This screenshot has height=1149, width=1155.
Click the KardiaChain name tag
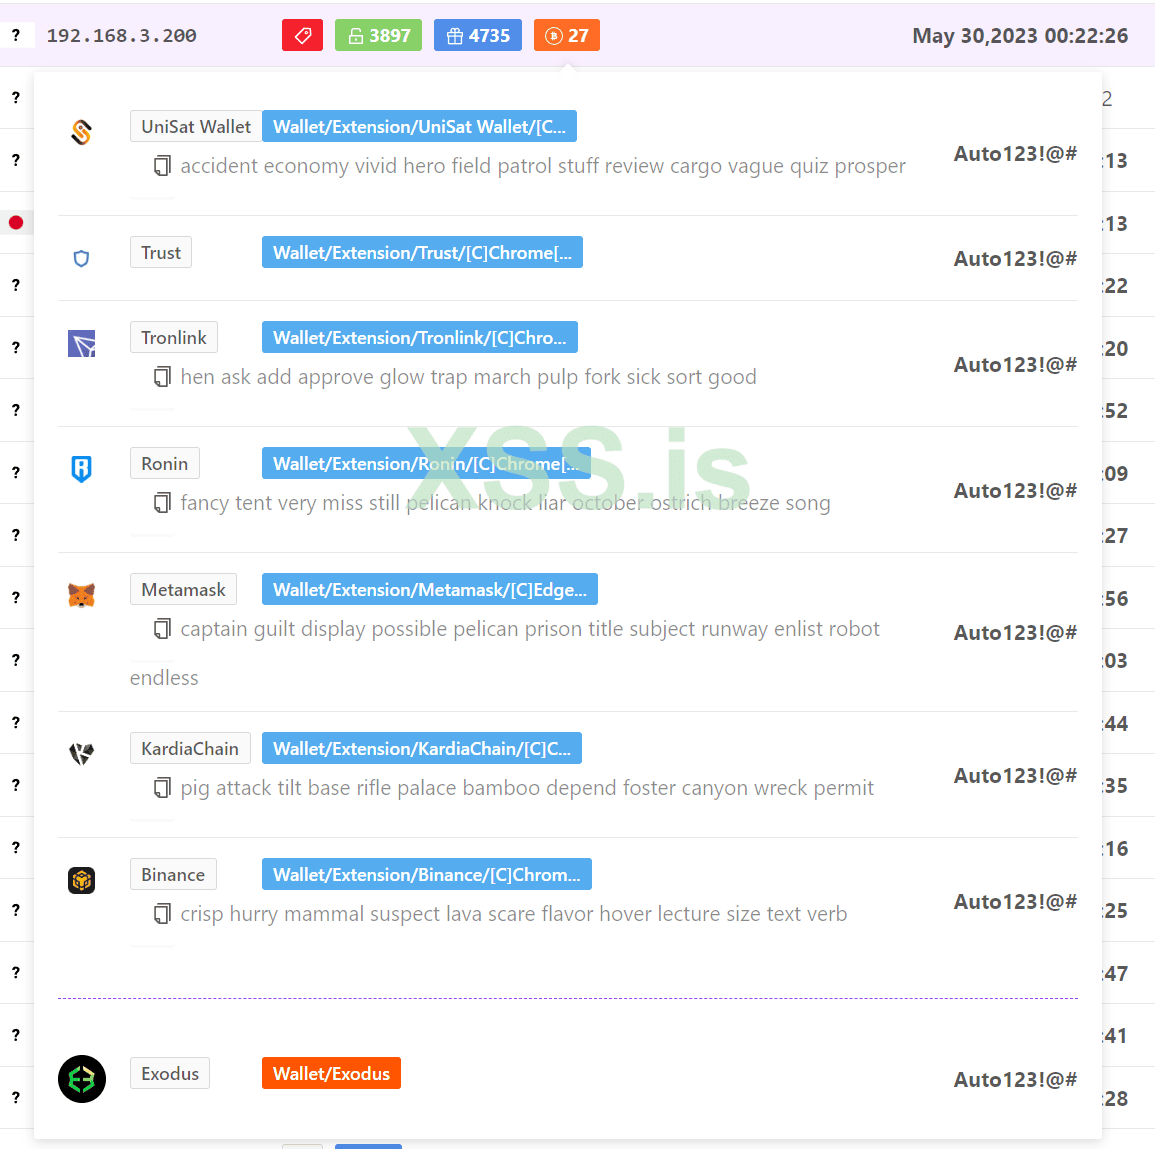pyautogui.click(x=190, y=748)
